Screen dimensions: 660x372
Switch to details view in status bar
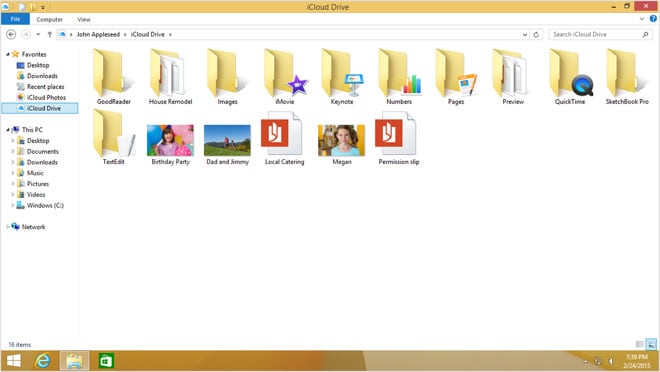point(639,344)
